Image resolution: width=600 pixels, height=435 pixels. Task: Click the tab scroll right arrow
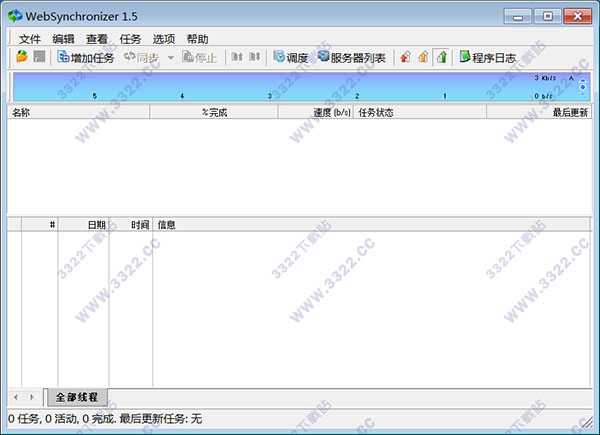click(x=32, y=397)
